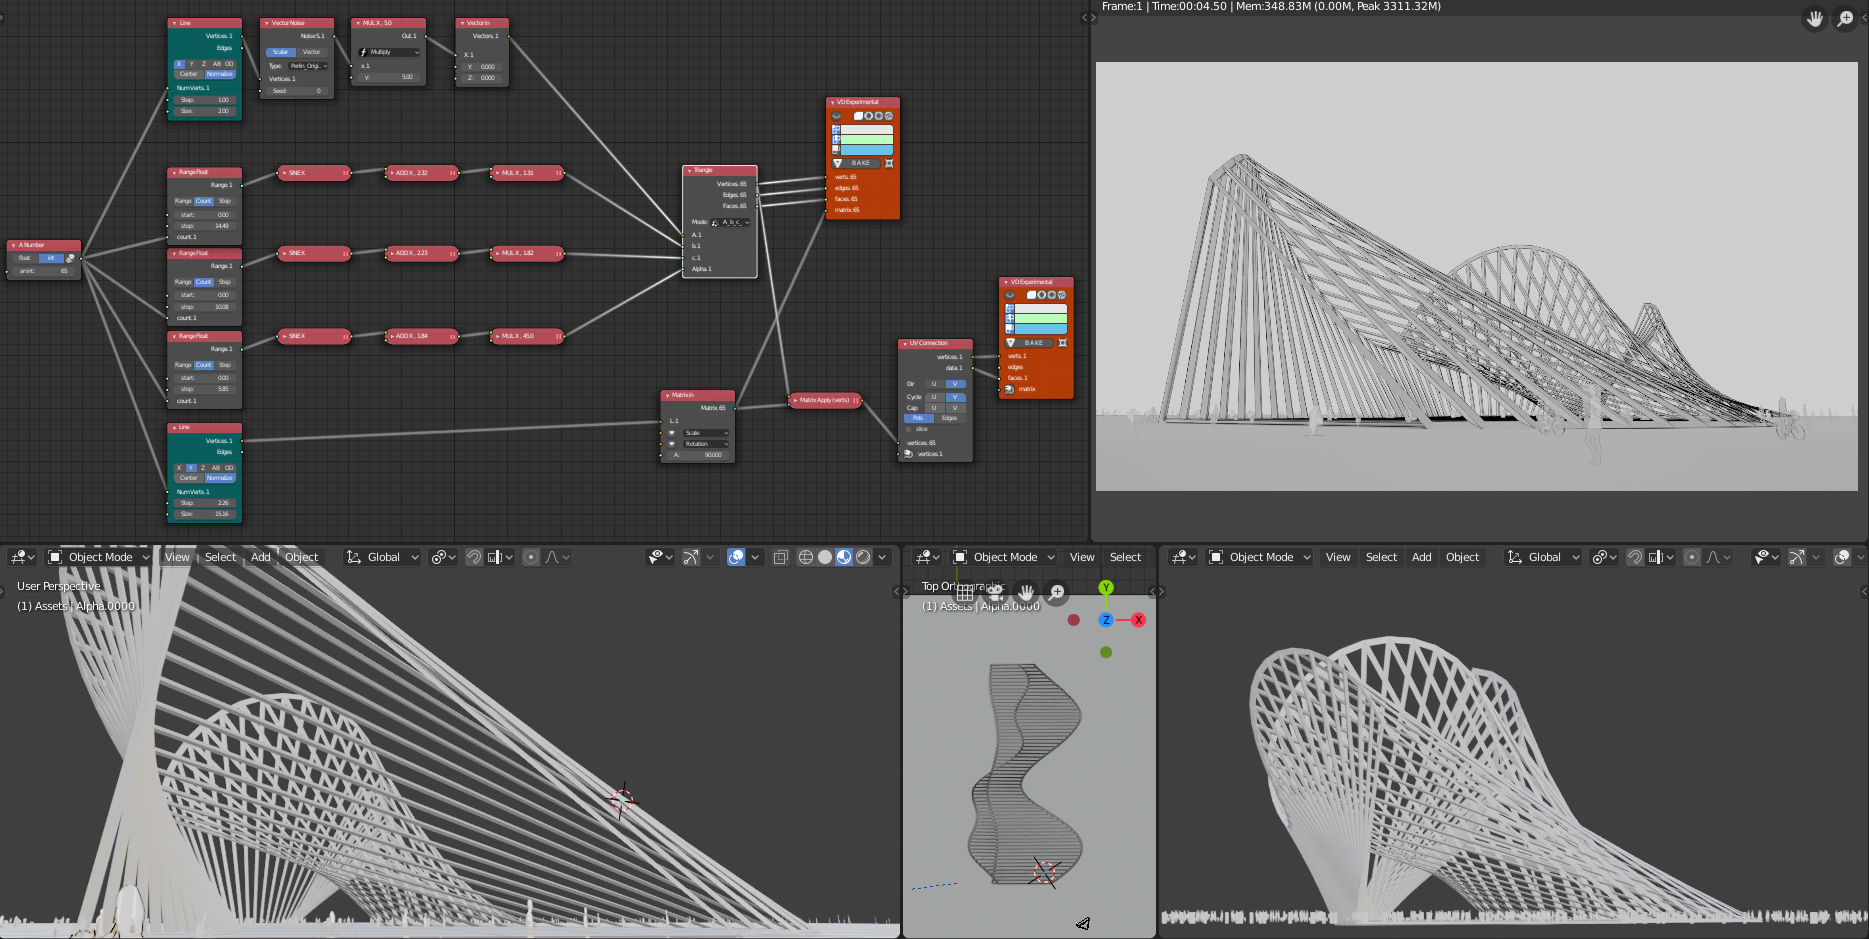The height and width of the screenshot is (939, 1869).
Task: Toggle proportional editing in left viewport
Action: (531, 557)
